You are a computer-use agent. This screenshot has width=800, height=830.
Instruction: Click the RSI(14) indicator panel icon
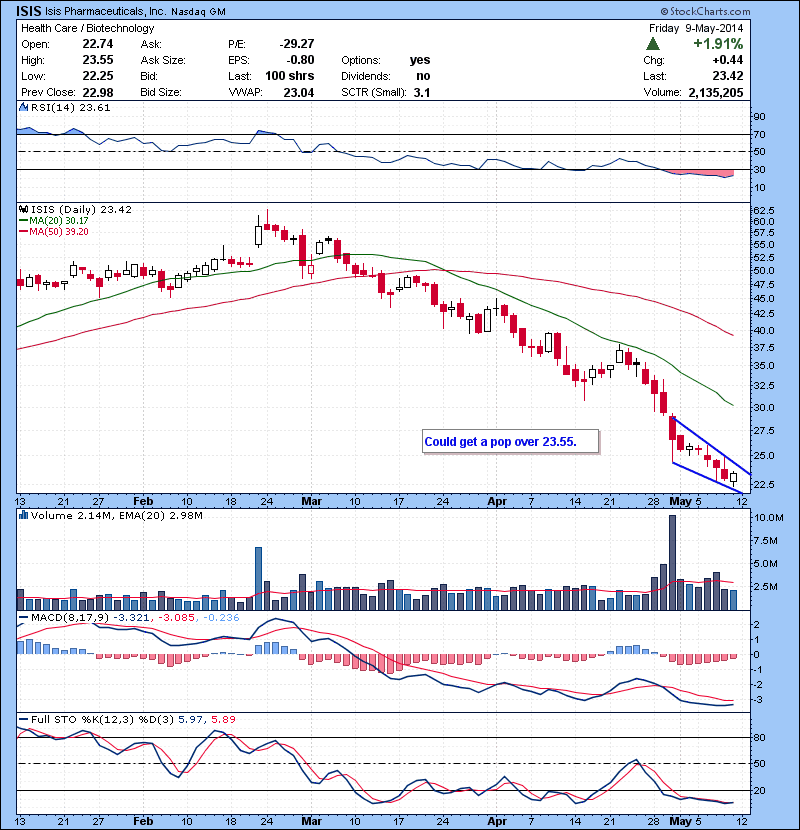(x=23, y=107)
